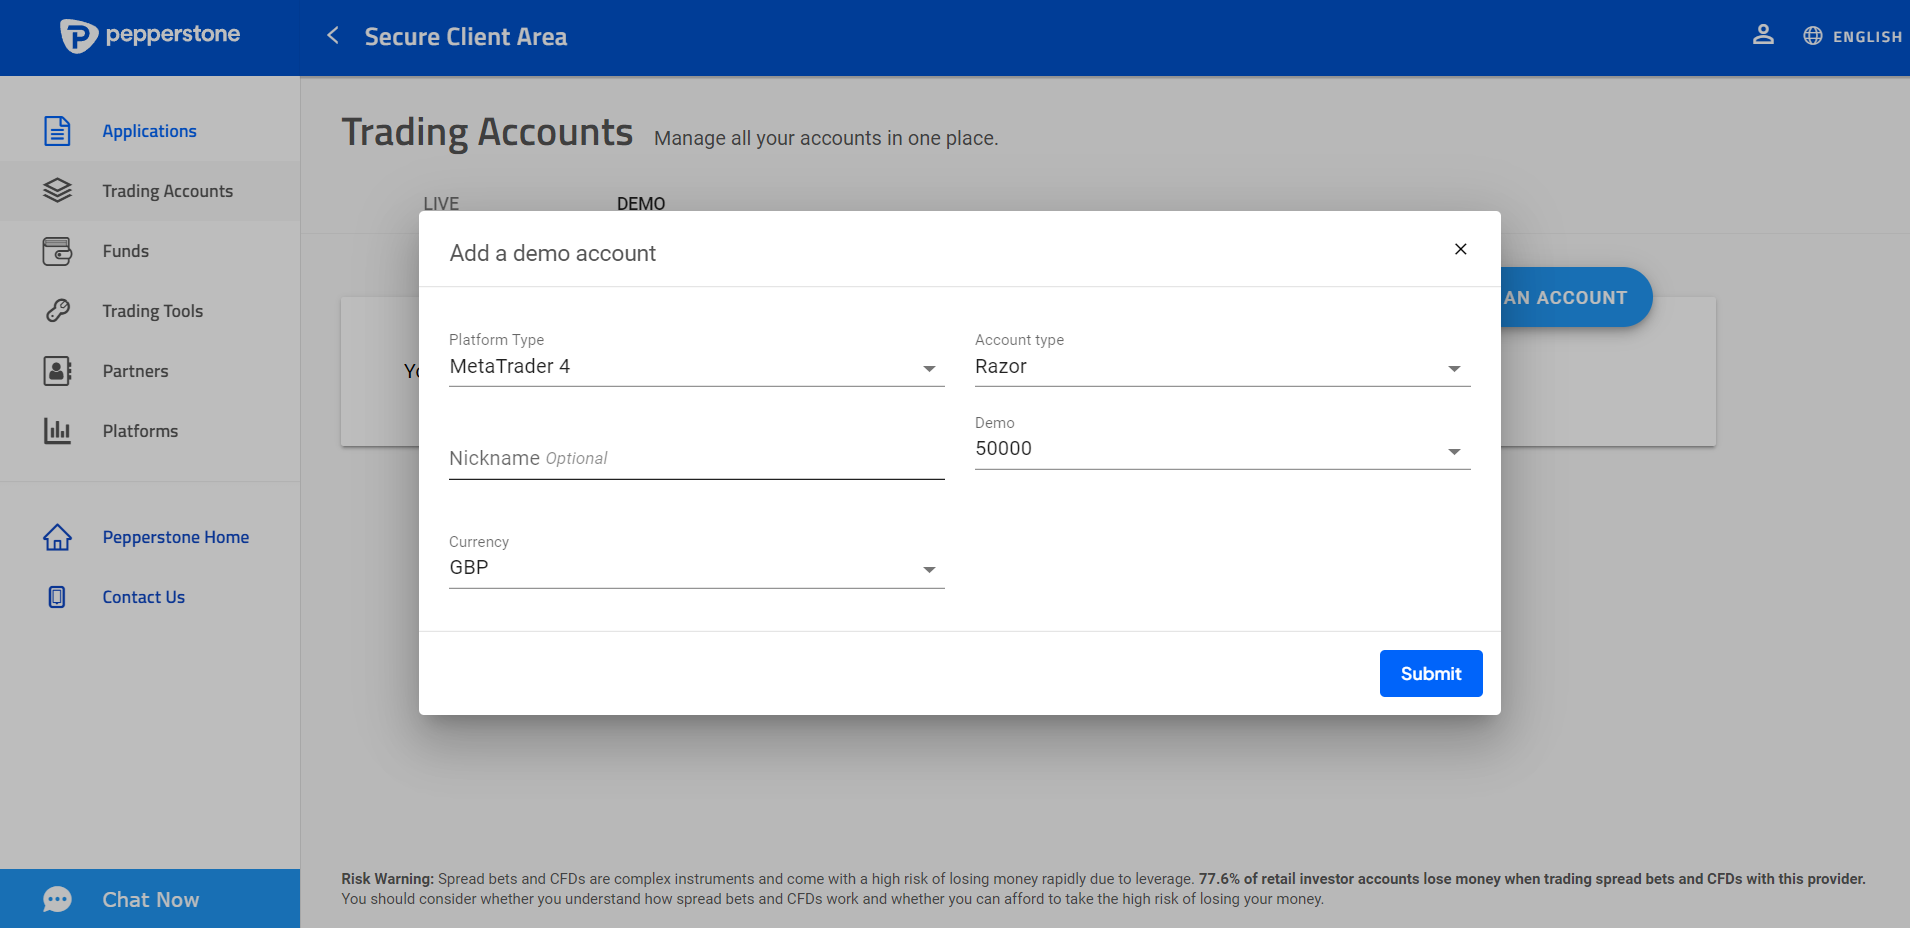Open Platforms in the sidebar

pyautogui.click(x=150, y=431)
